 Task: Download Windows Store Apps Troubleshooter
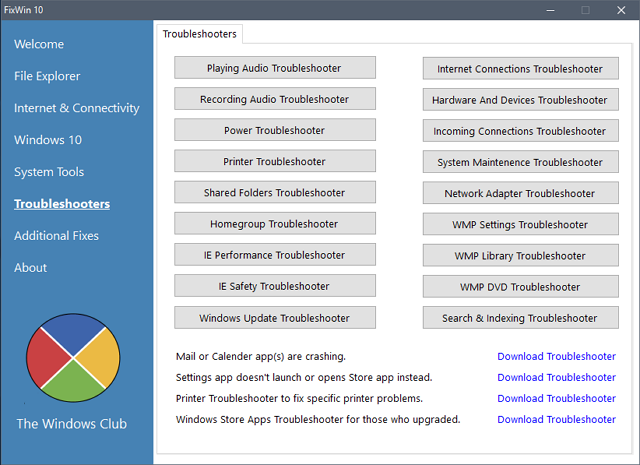point(556,419)
